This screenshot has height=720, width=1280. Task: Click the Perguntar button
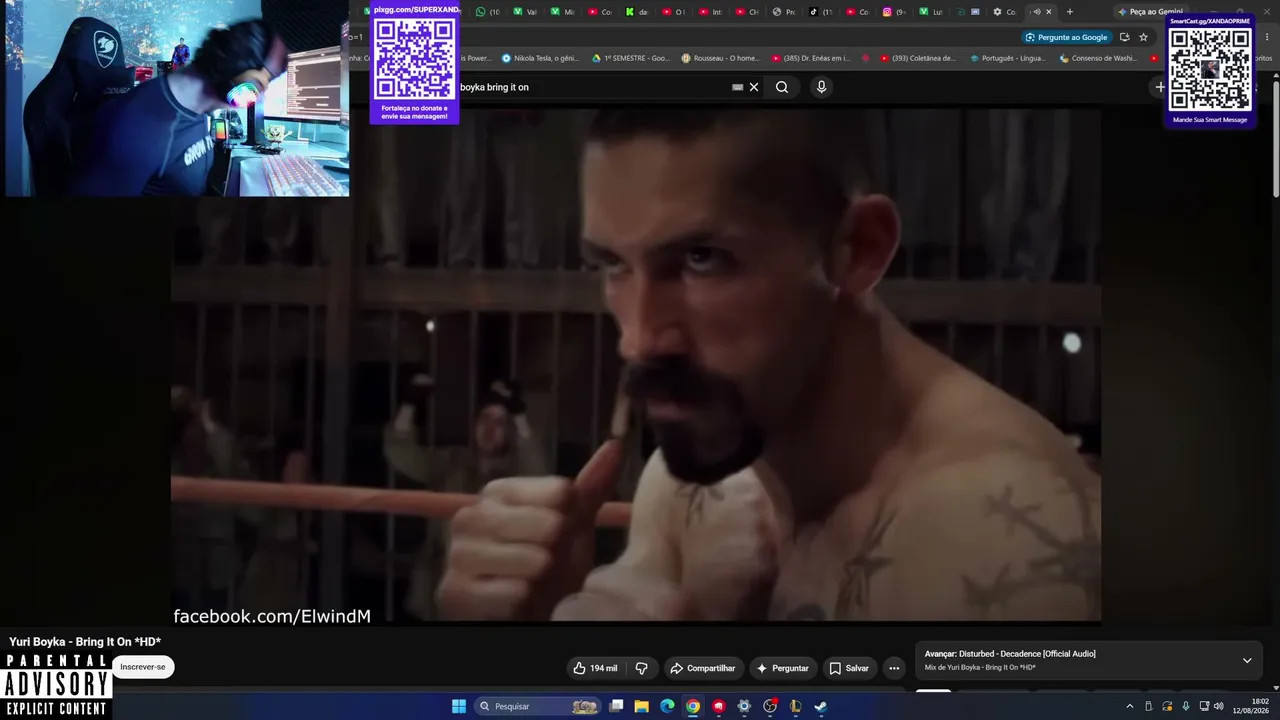[x=782, y=668]
